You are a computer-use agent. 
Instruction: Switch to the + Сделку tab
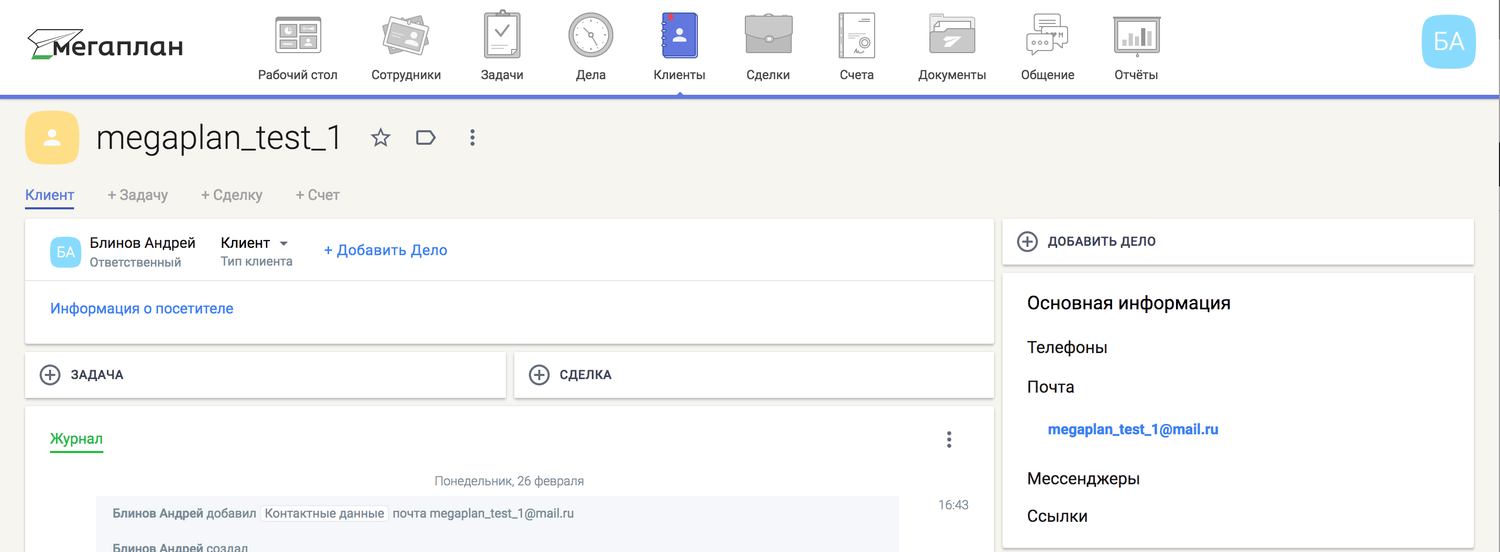tap(231, 195)
